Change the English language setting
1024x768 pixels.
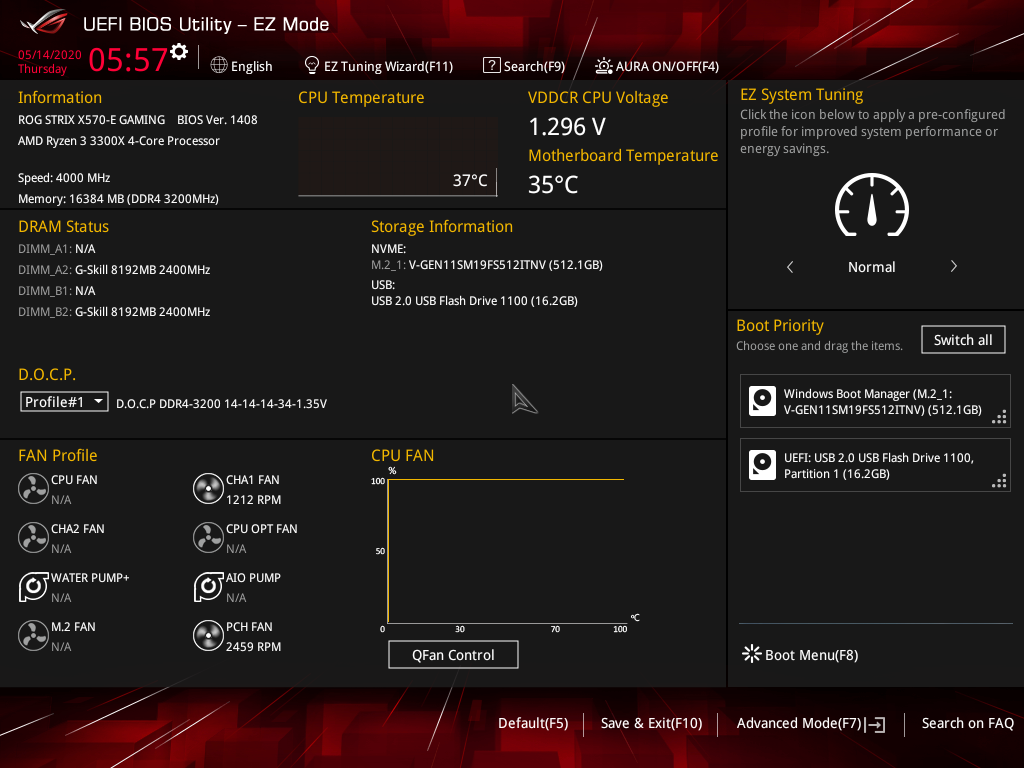tap(251, 66)
